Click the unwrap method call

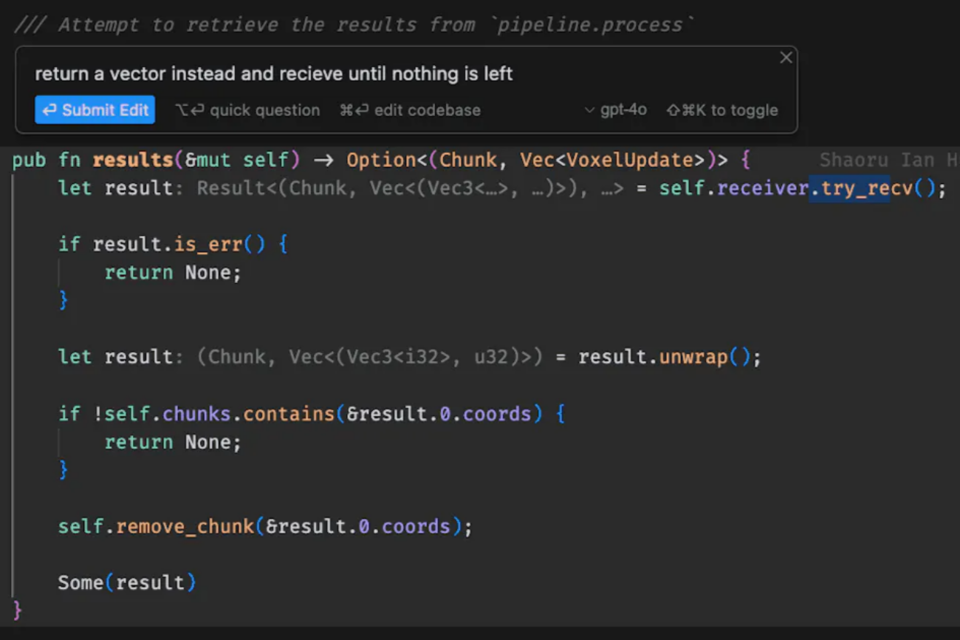click(x=692, y=357)
